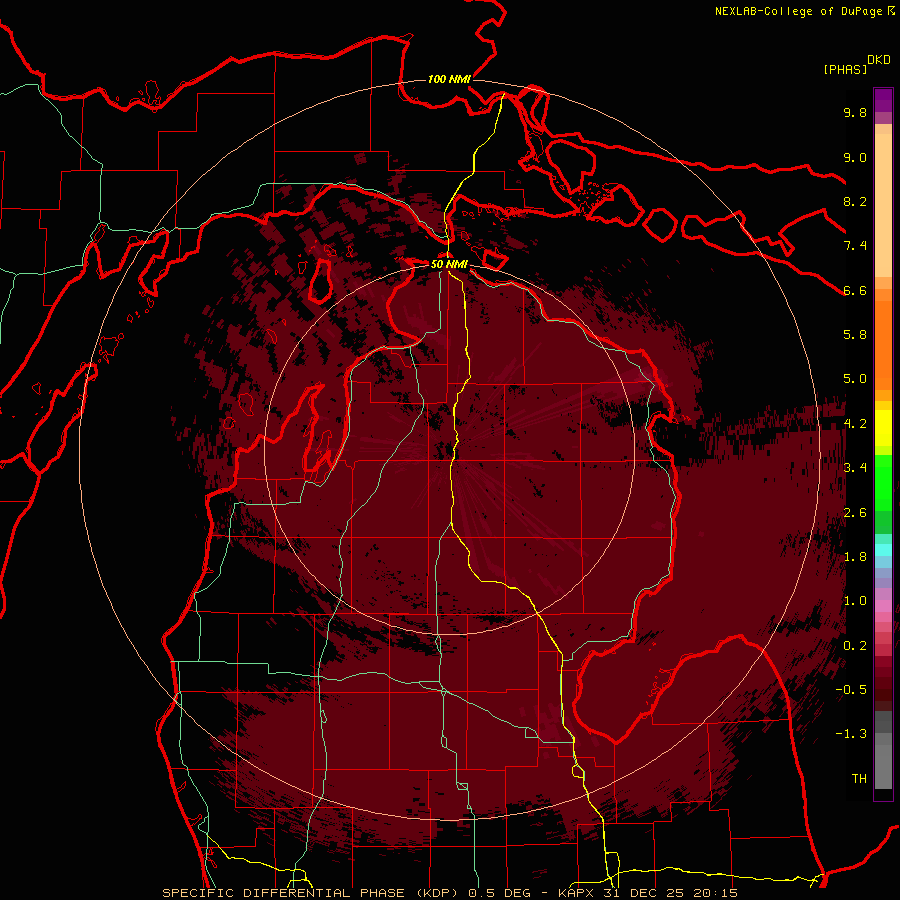Image resolution: width=900 pixels, height=900 pixels.
Task: Click the 100 NMI range ring label
Action: (x=449, y=79)
